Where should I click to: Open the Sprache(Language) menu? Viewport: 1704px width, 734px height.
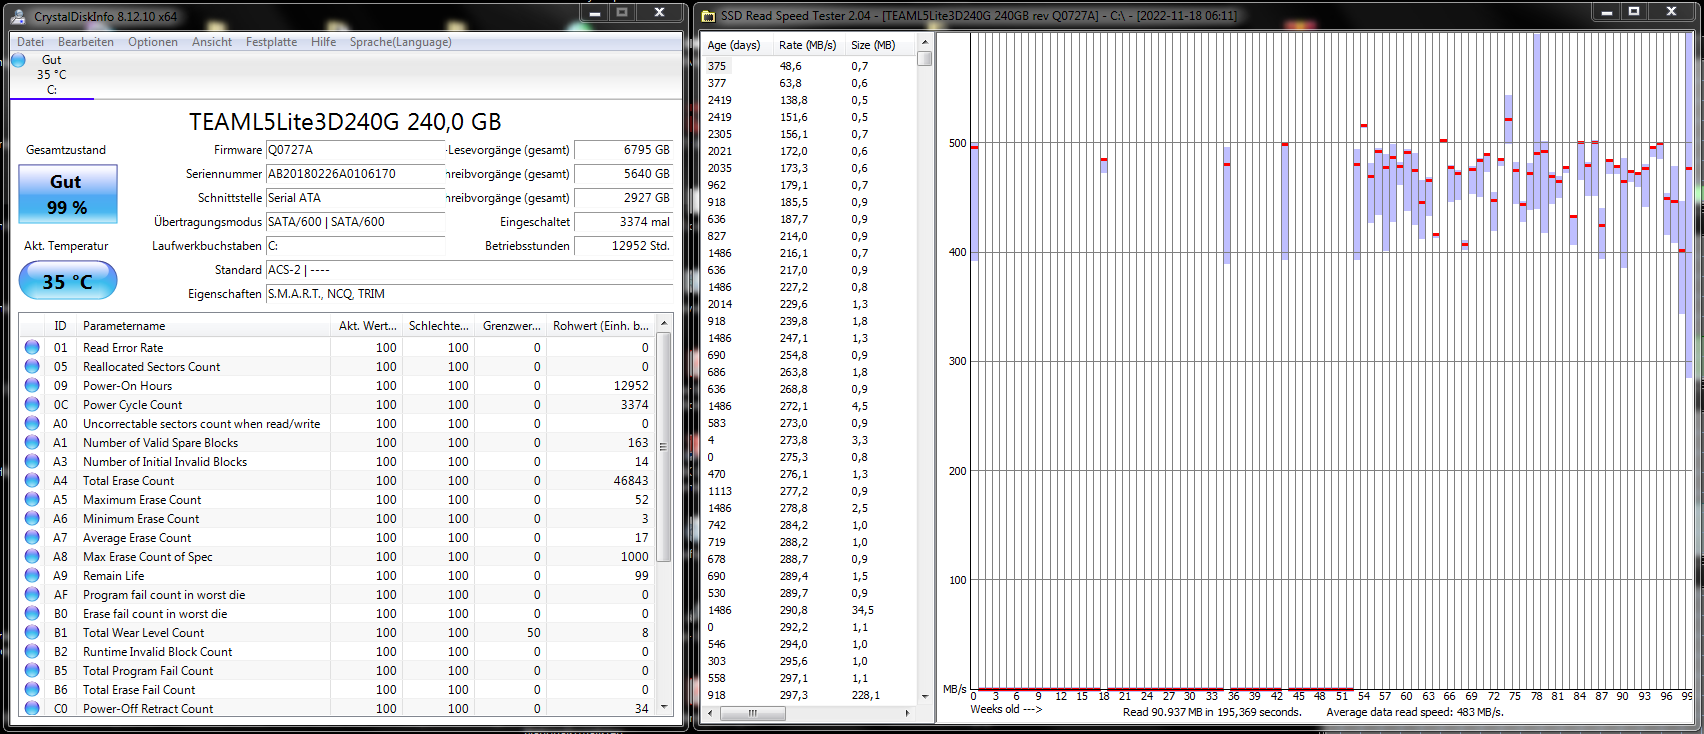coord(400,42)
